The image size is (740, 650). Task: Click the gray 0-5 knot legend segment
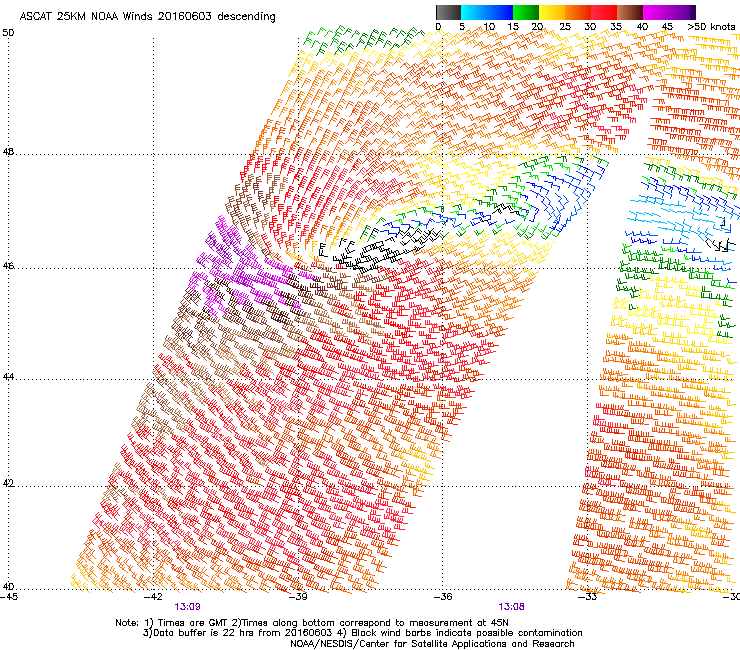448,12
